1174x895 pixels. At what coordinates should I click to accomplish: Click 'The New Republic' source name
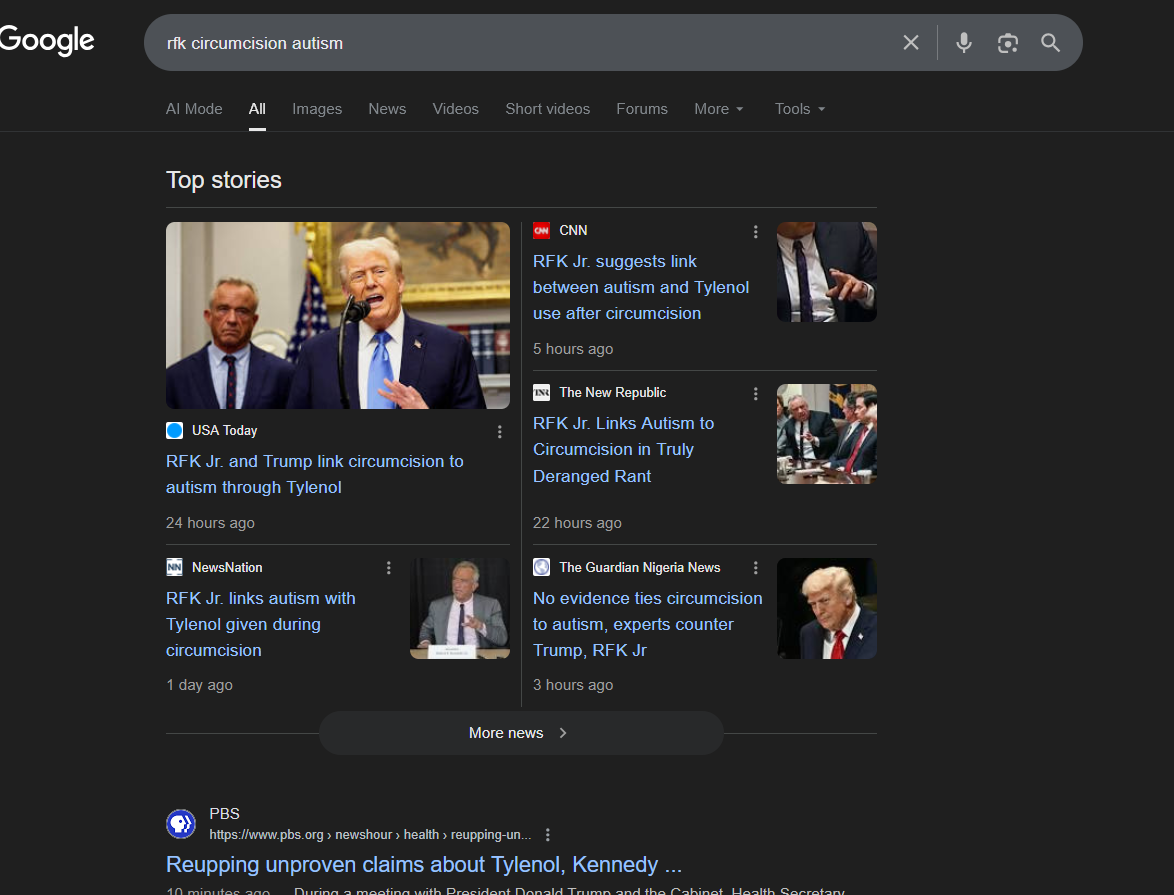(x=612, y=392)
